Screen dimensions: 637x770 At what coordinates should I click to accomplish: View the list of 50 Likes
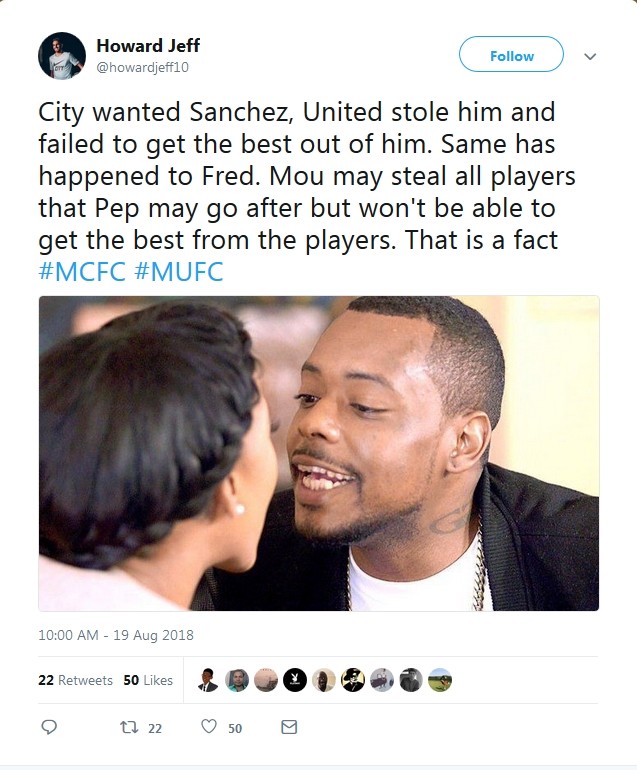tap(148, 680)
